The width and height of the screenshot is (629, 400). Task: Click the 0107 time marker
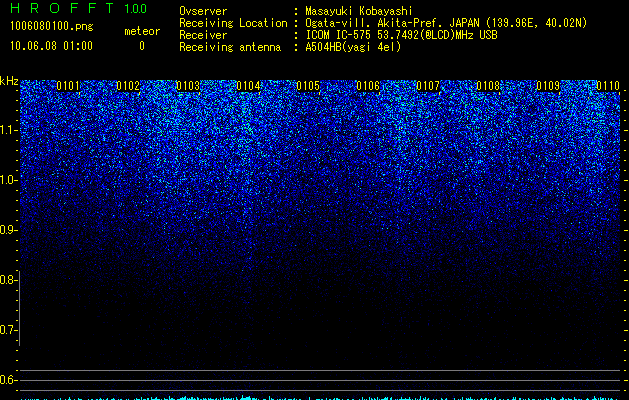pos(428,86)
